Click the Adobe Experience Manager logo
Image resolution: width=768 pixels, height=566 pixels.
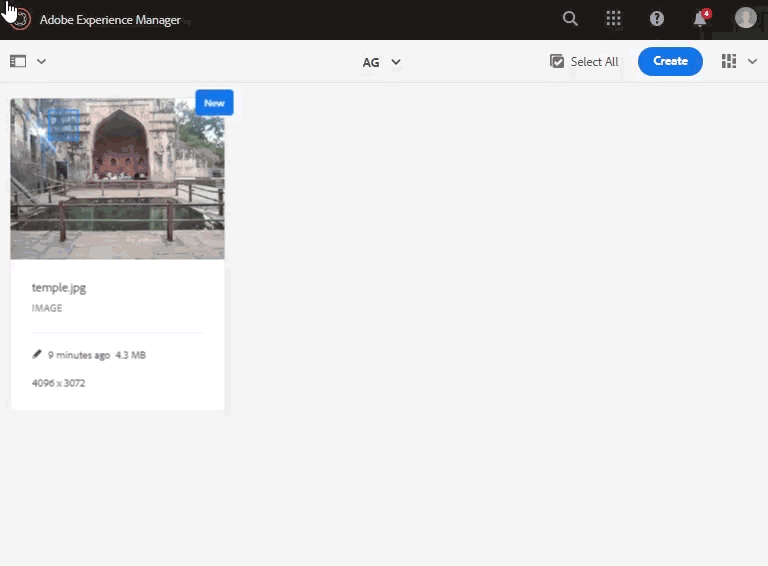tap(20, 20)
